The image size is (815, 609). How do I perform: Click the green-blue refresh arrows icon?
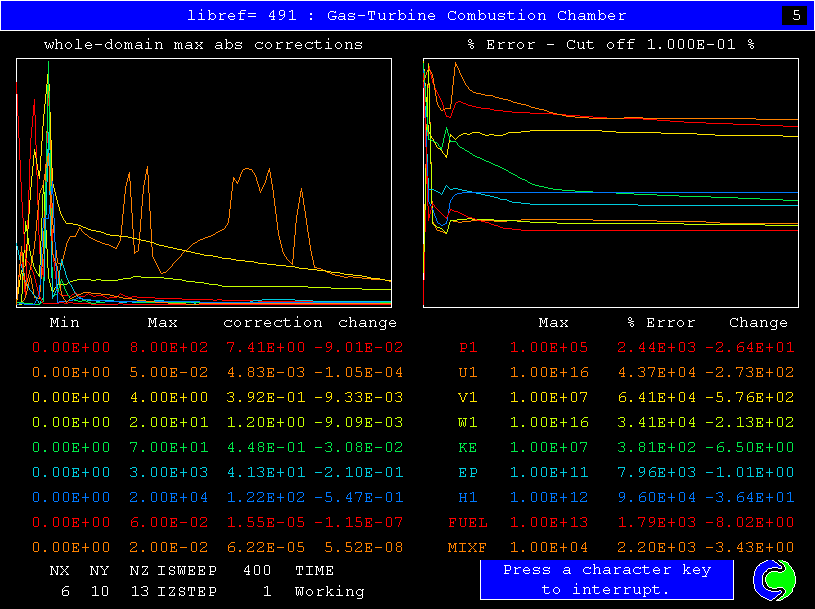point(774,580)
